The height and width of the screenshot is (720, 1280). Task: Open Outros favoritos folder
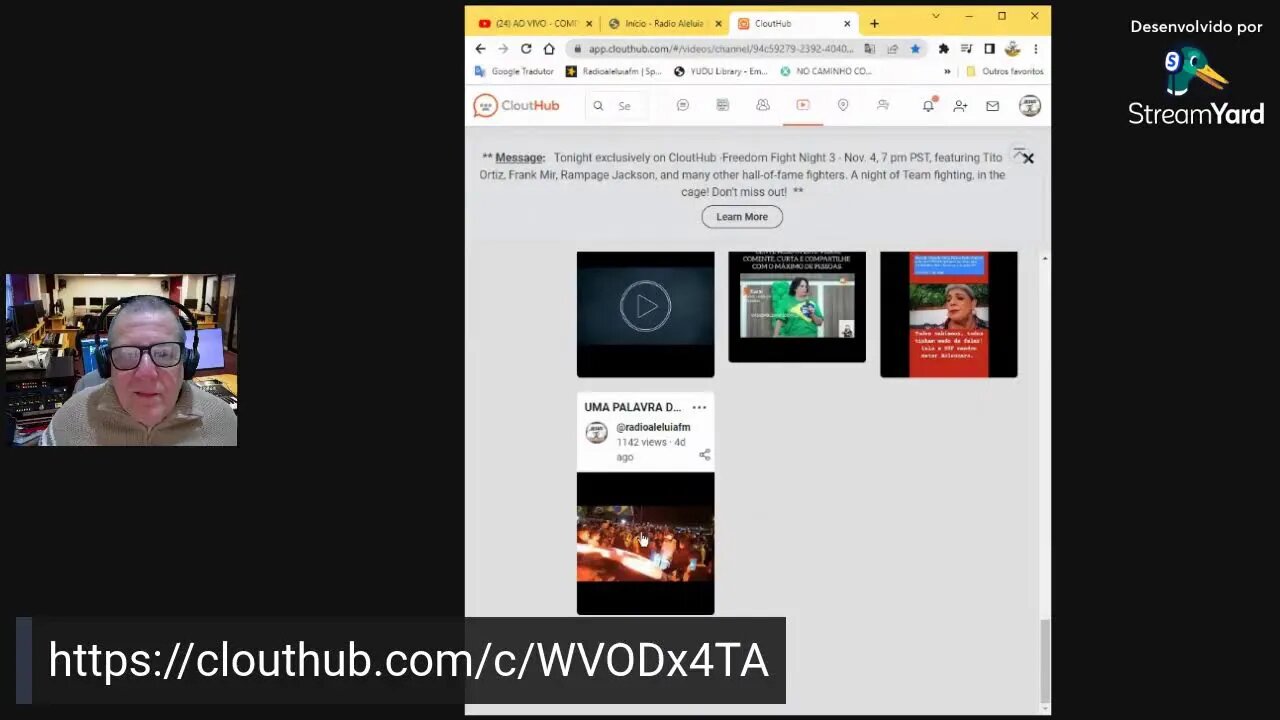1005,71
